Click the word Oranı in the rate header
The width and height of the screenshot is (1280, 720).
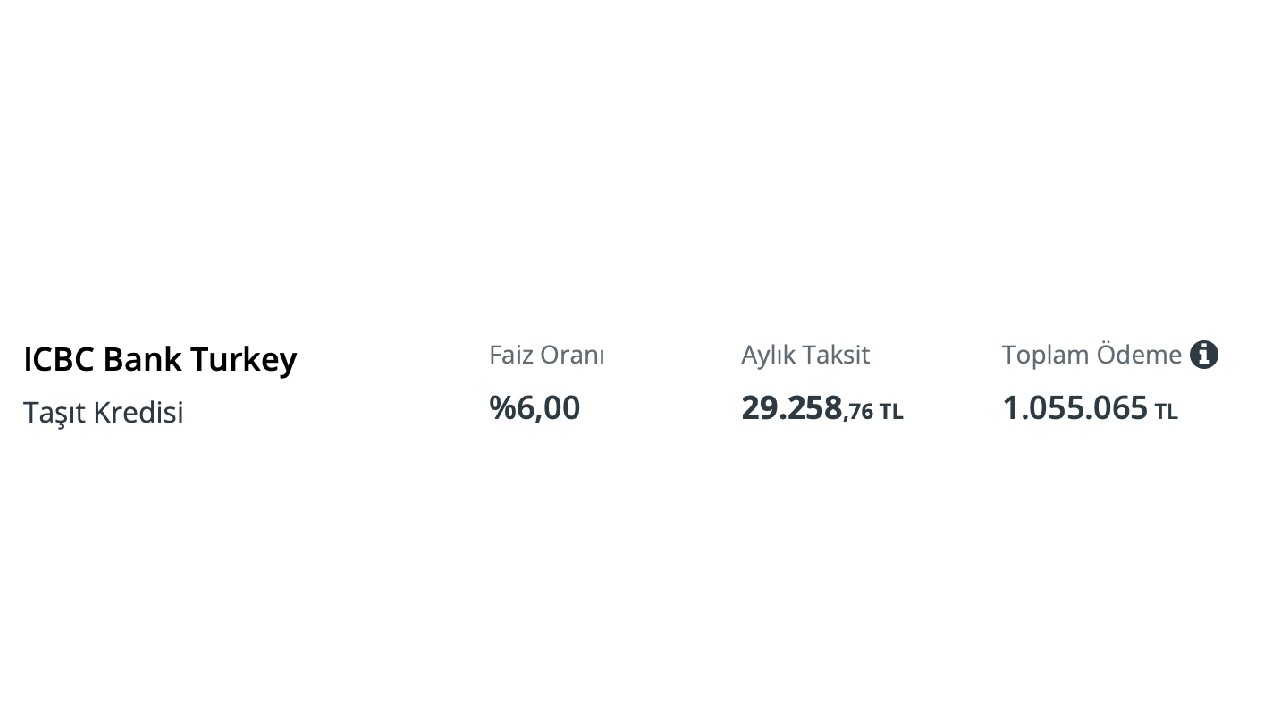click(573, 355)
